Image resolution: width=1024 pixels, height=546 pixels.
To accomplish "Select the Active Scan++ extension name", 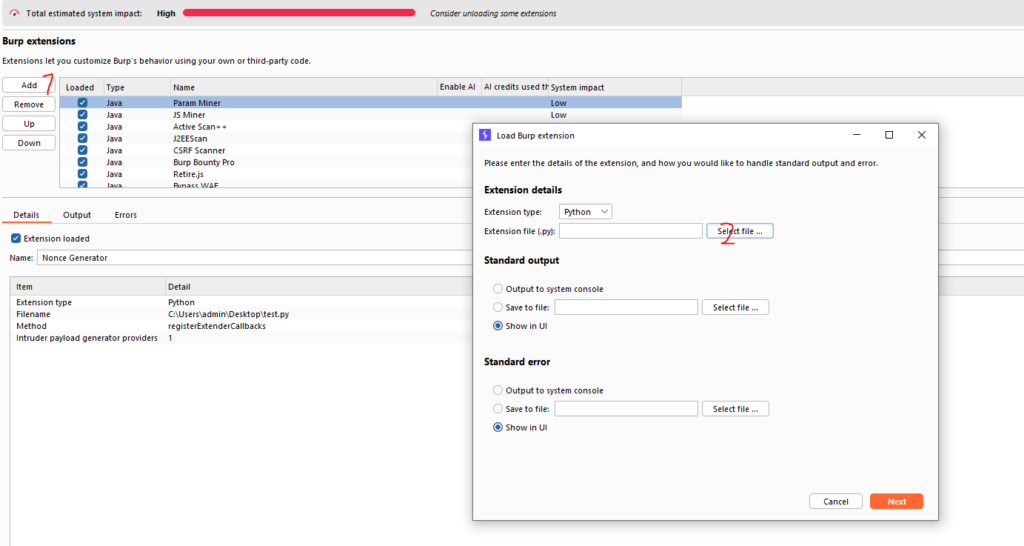I will tap(200, 127).
